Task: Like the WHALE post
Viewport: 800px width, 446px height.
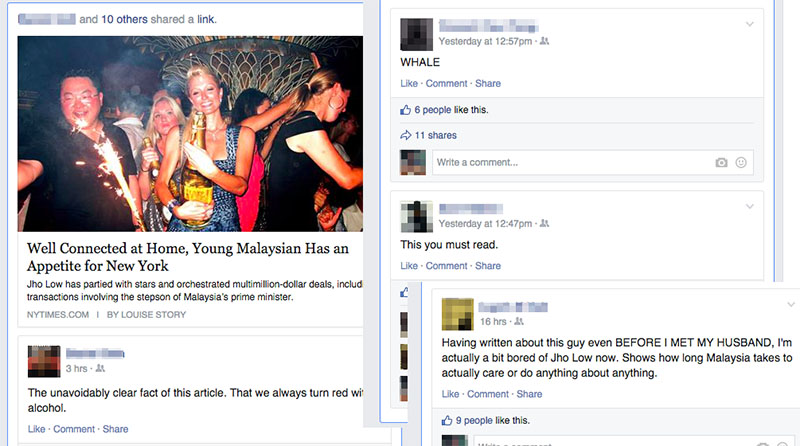Action: click(x=409, y=83)
